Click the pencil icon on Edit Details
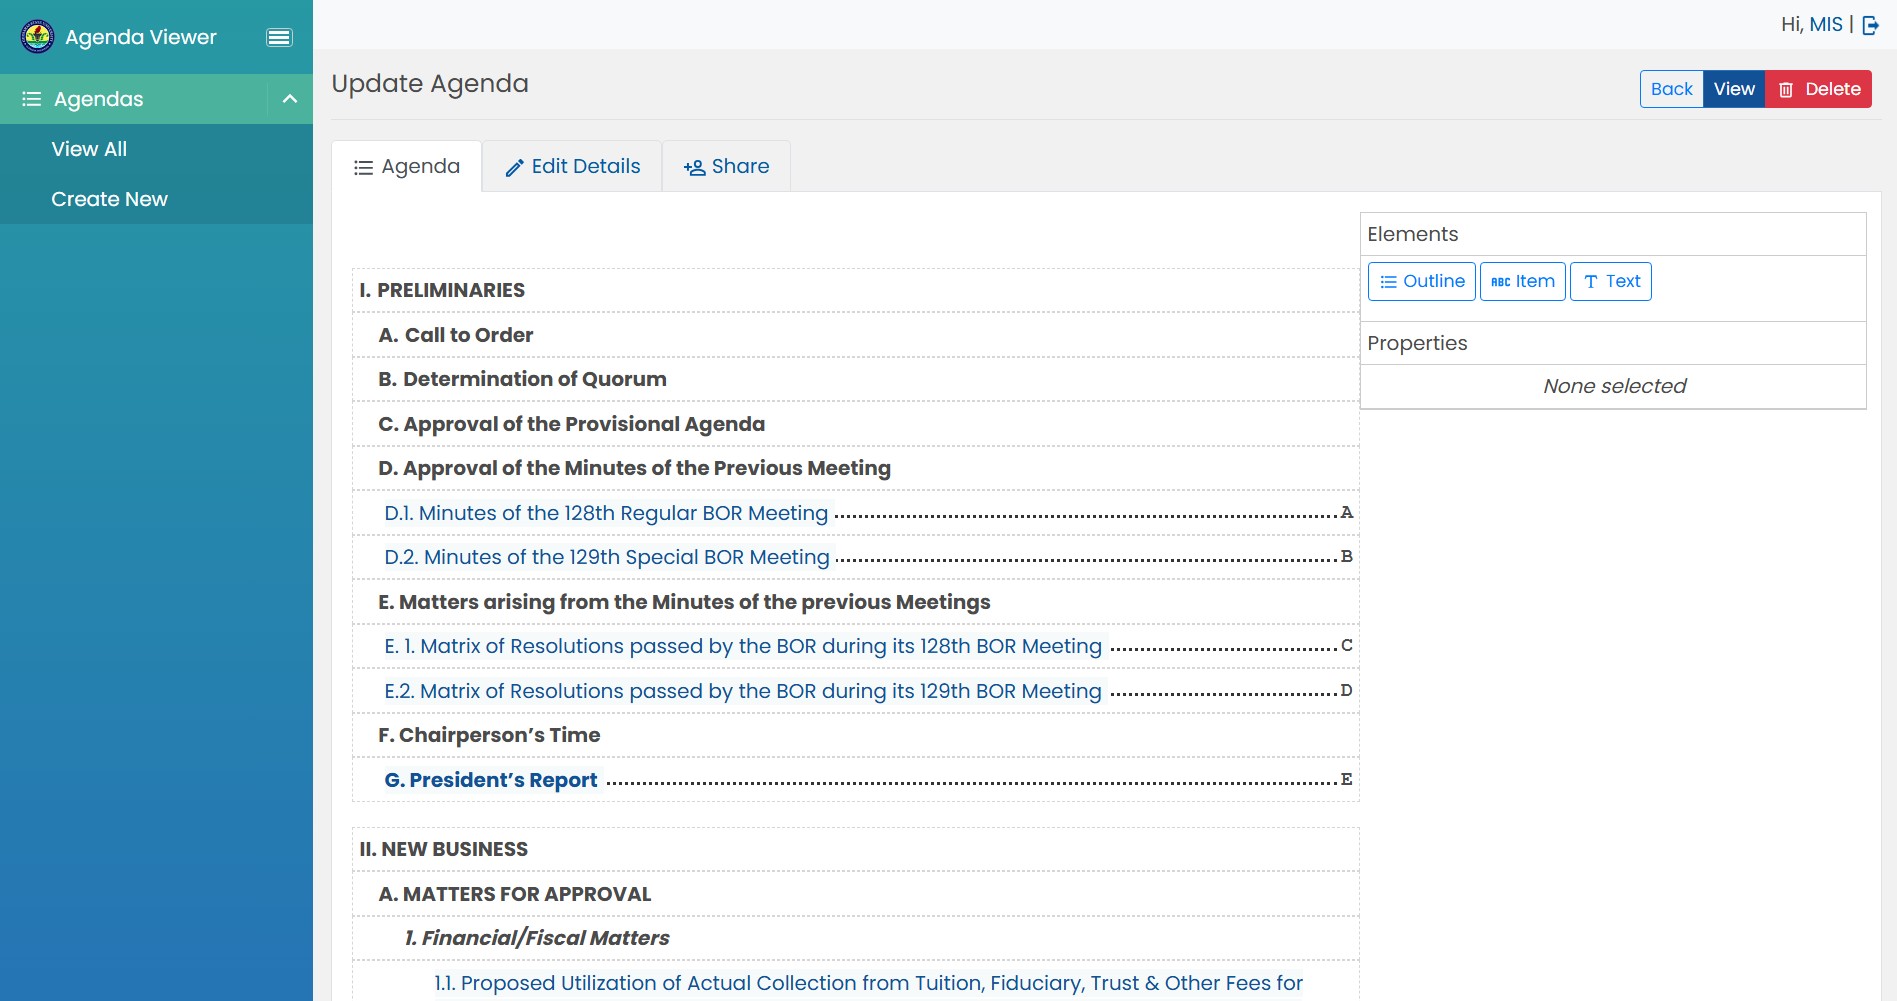The width and height of the screenshot is (1897, 1001). (x=514, y=168)
